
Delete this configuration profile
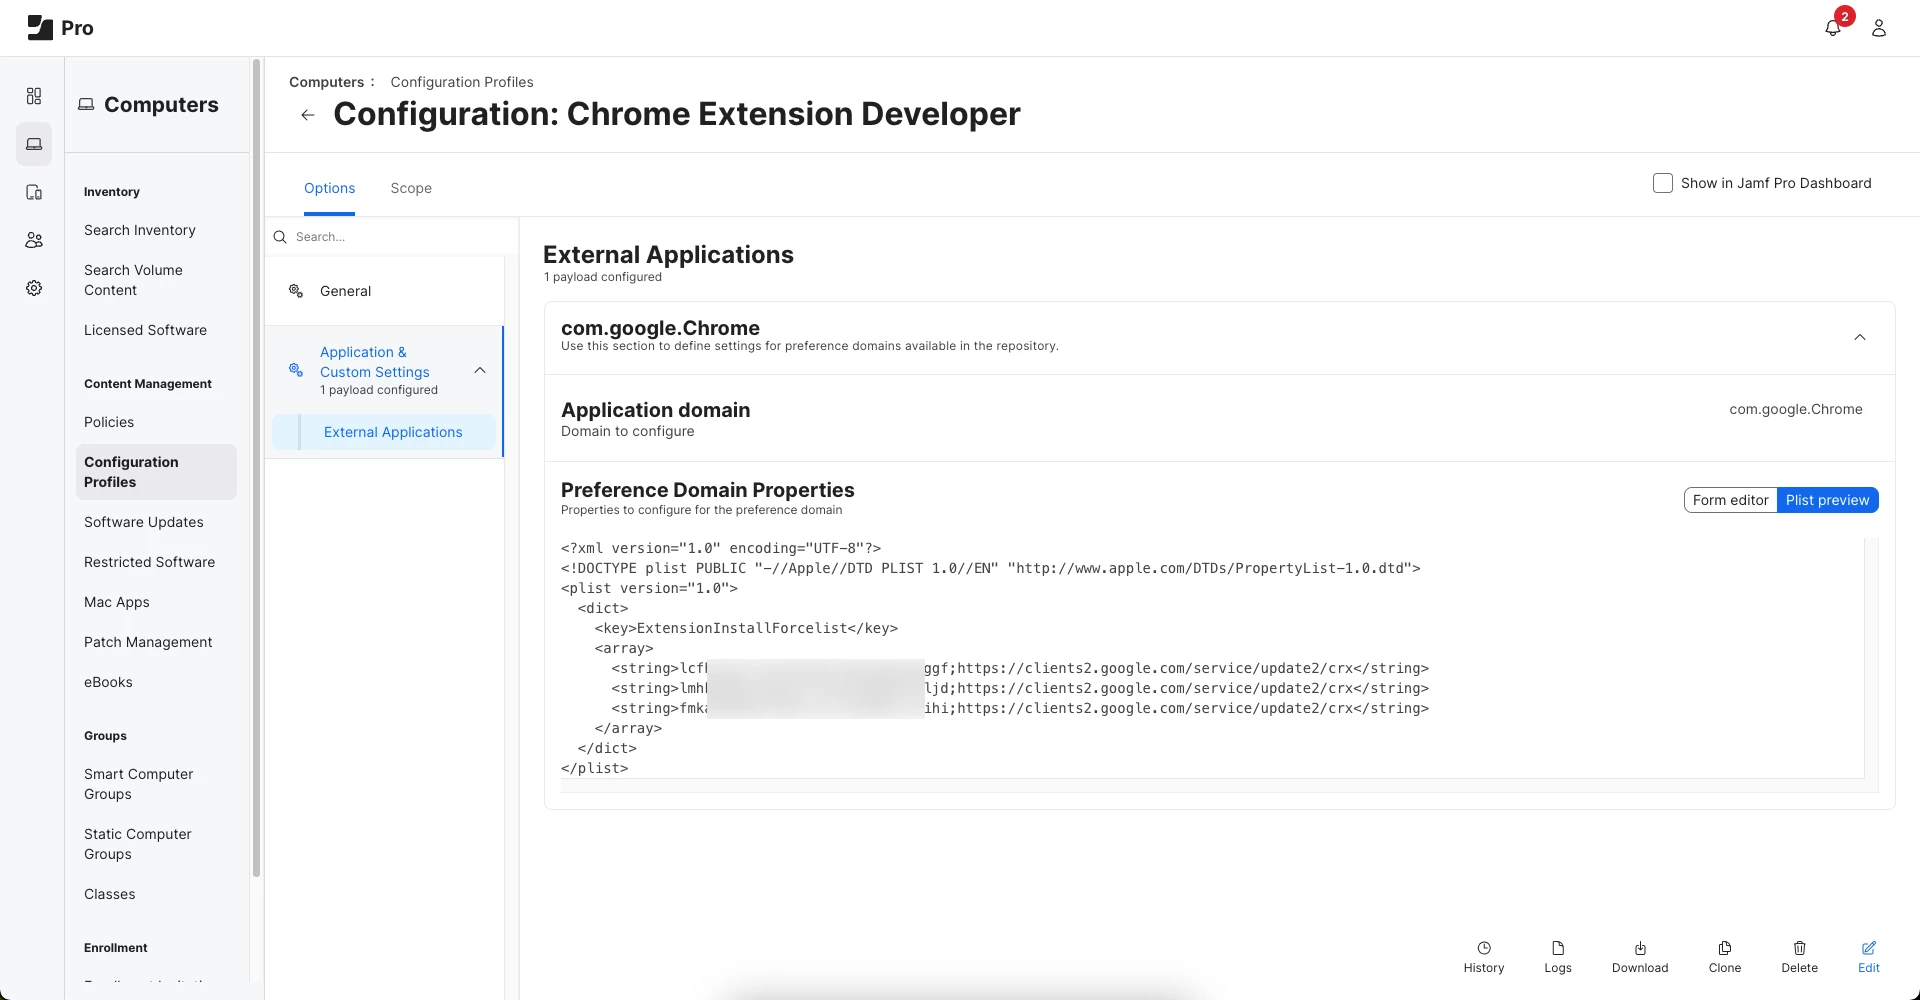click(x=1800, y=957)
